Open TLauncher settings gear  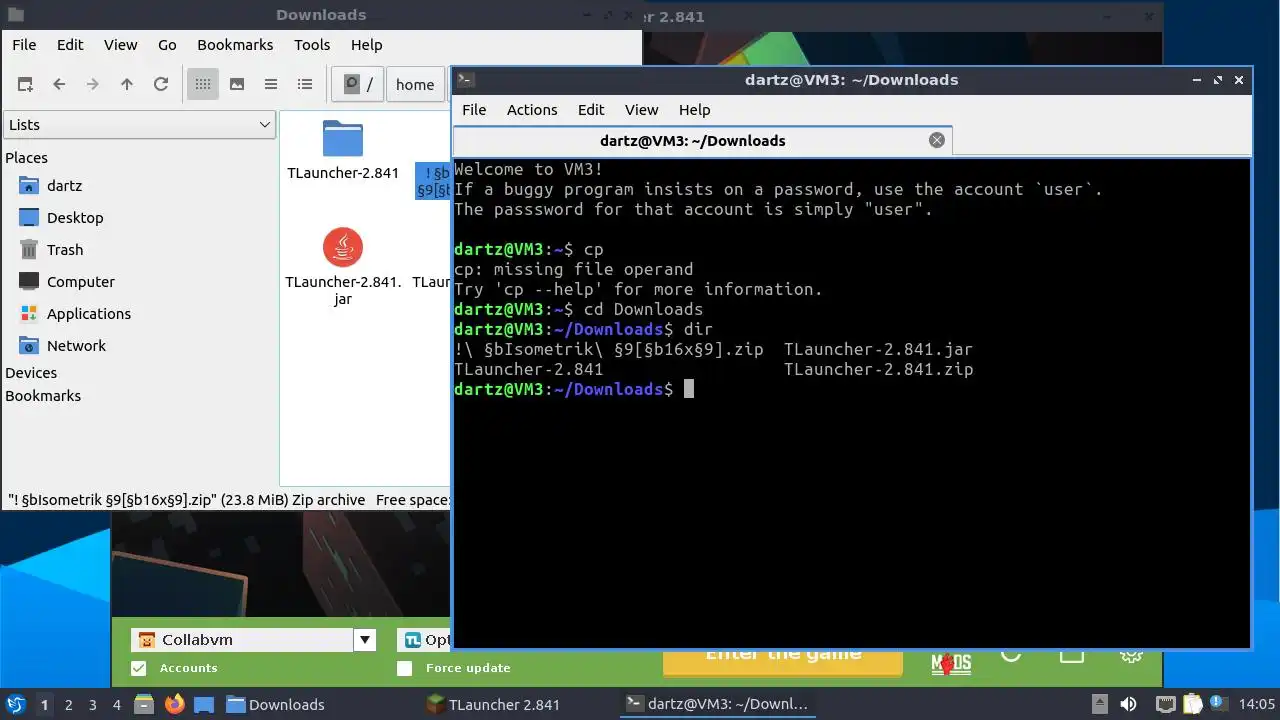pos(1131,656)
